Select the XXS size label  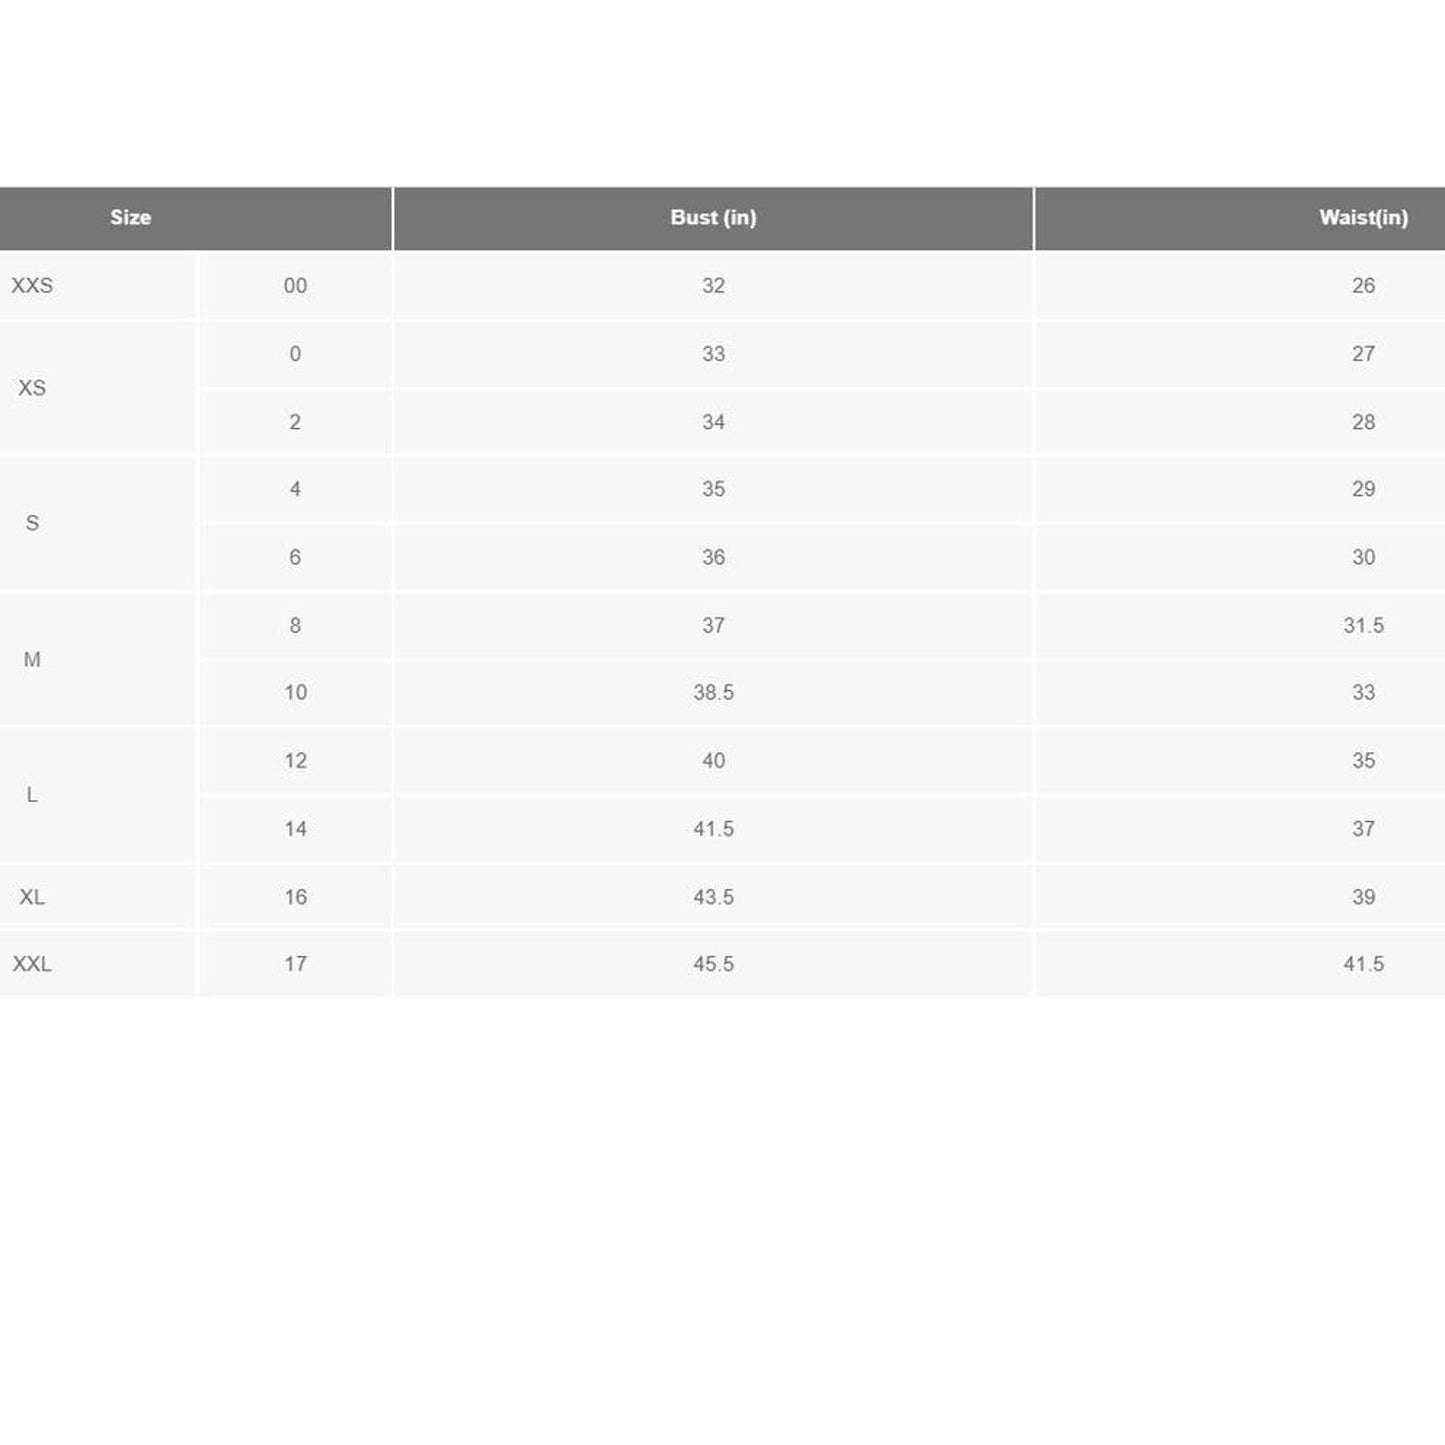pyautogui.click(x=32, y=286)
